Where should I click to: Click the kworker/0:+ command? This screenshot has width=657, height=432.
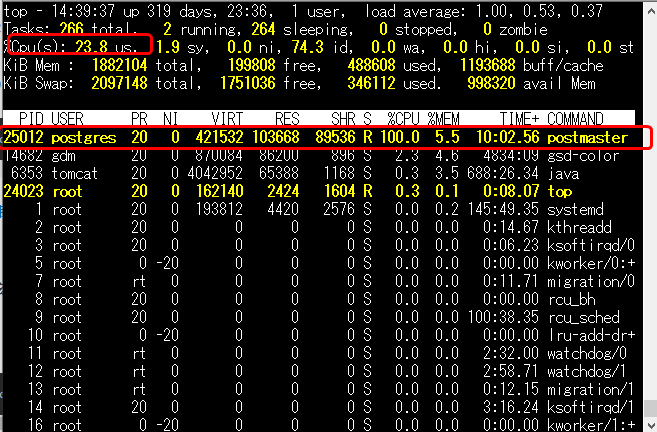pyautogui.click(x=591, y=264)
